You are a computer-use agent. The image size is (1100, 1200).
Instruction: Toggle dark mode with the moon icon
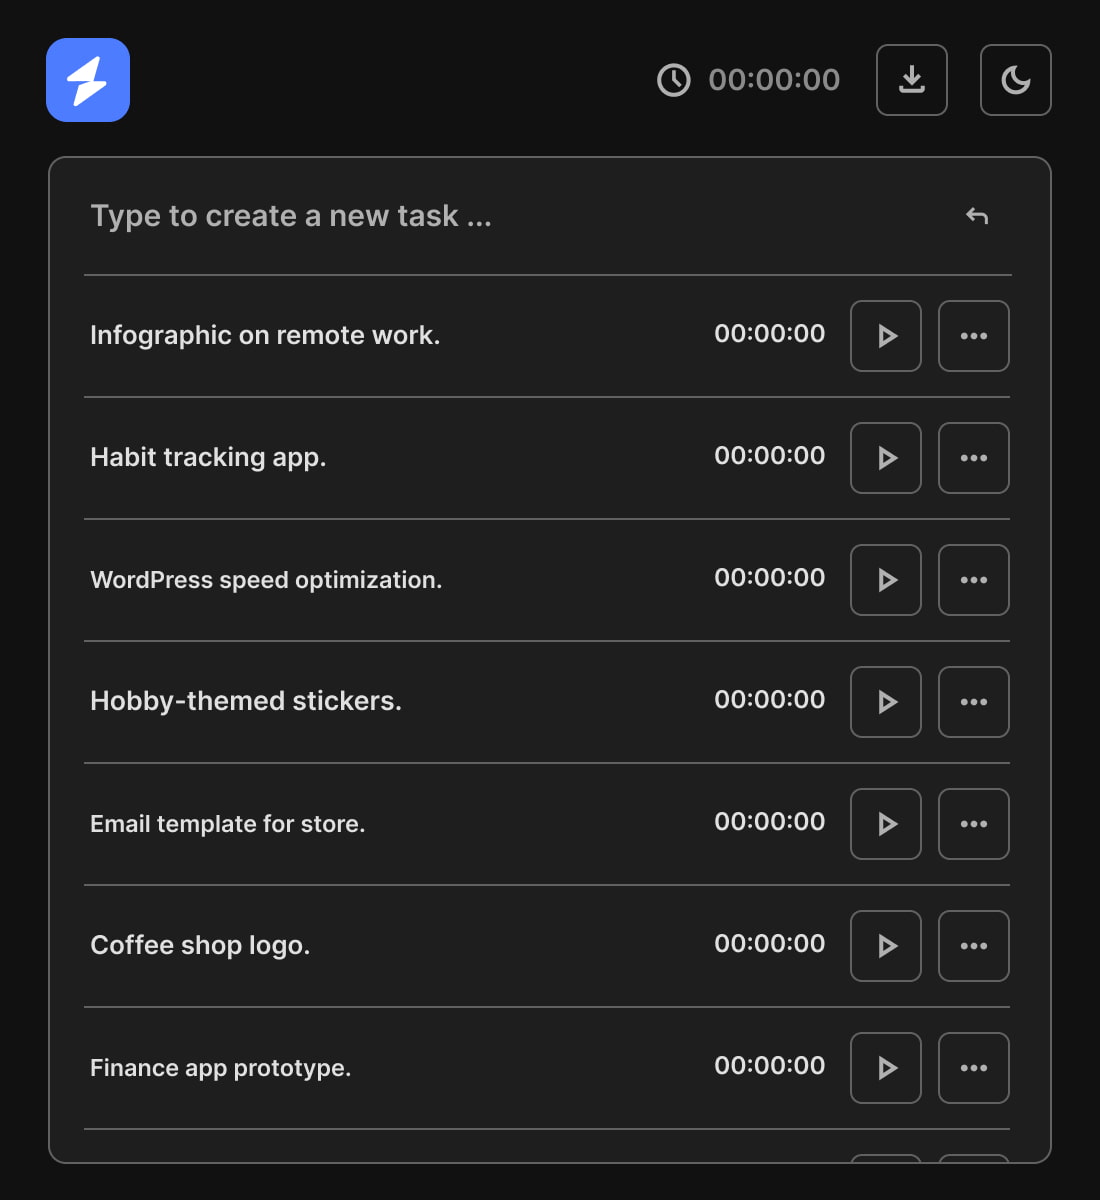(x=1015, y=80)
